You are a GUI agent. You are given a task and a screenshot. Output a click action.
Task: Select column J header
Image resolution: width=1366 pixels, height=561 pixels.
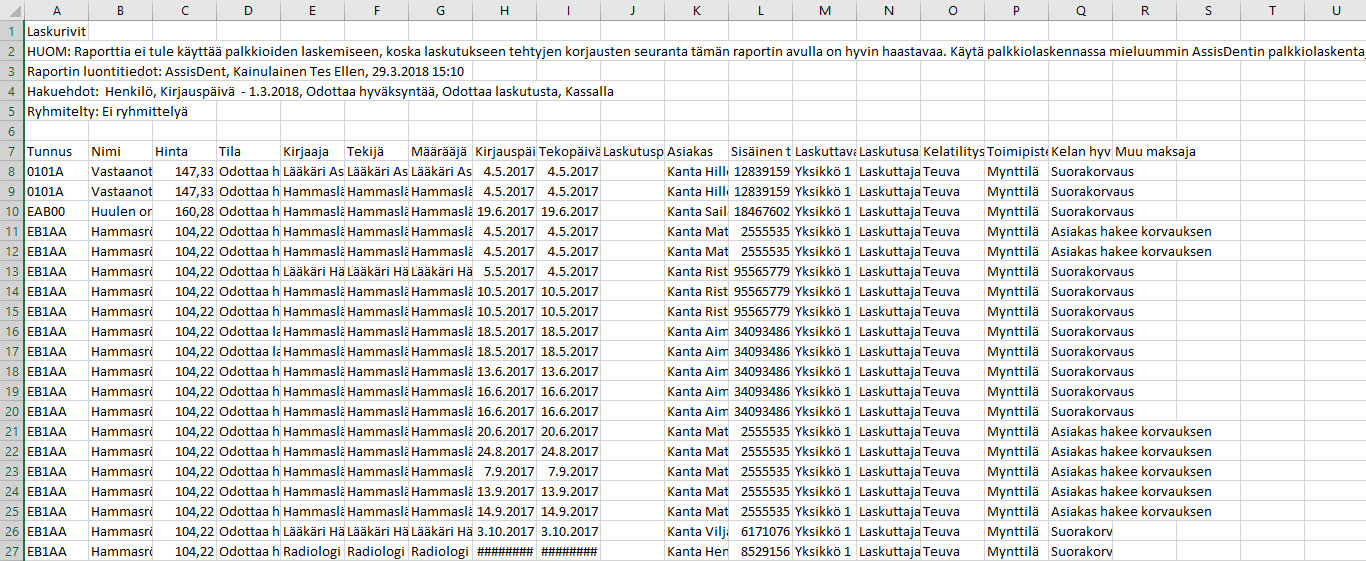(x=632, y=10)
